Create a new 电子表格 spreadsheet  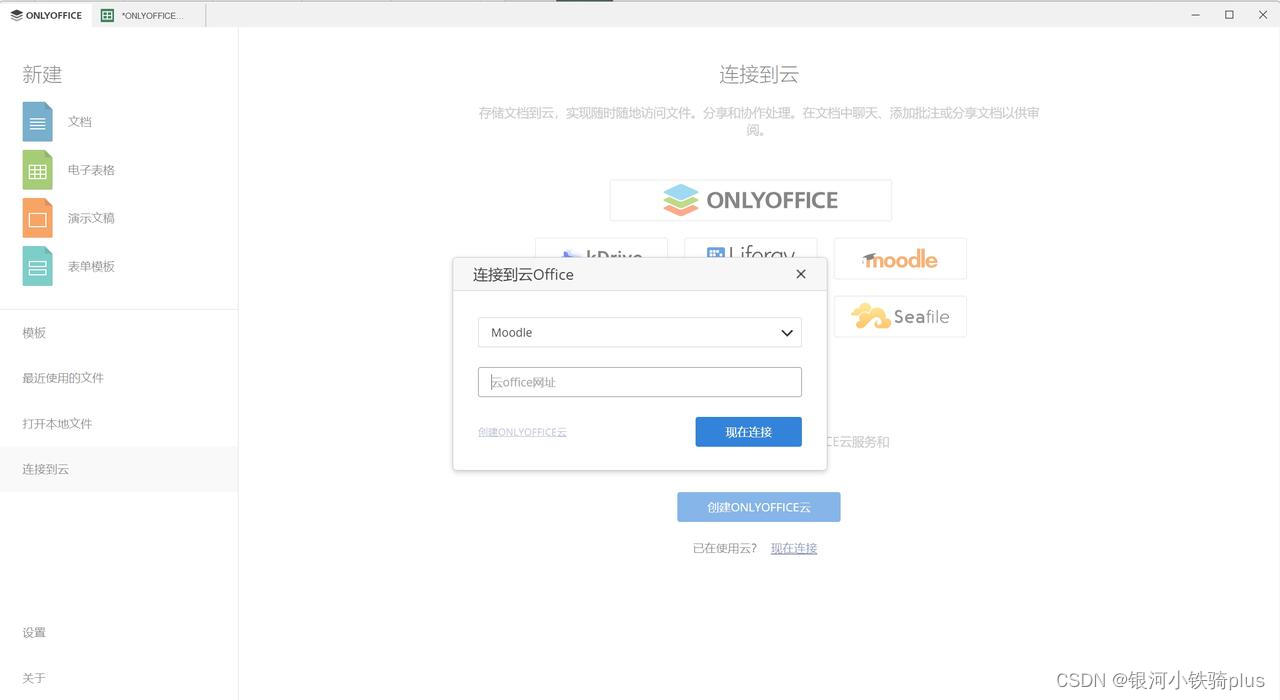(91, 170)
